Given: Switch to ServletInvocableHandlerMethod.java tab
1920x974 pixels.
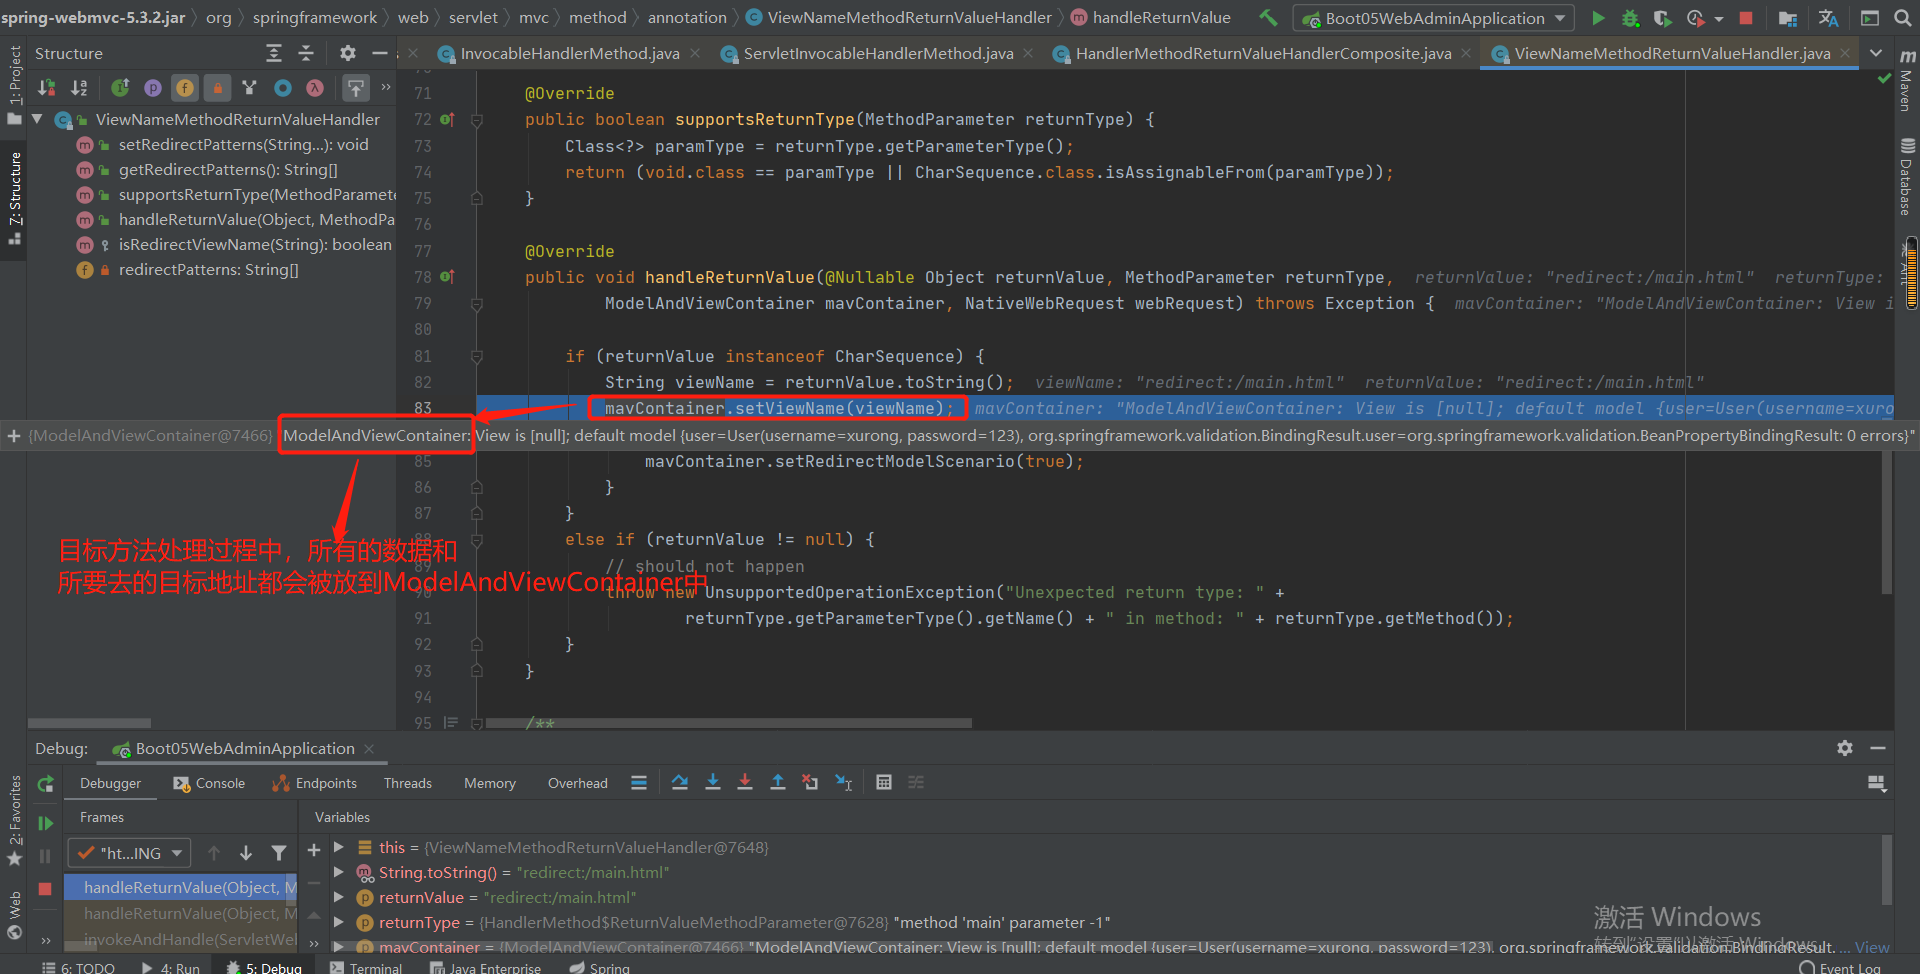Looking at the screenshot, I should coord(877,53).
